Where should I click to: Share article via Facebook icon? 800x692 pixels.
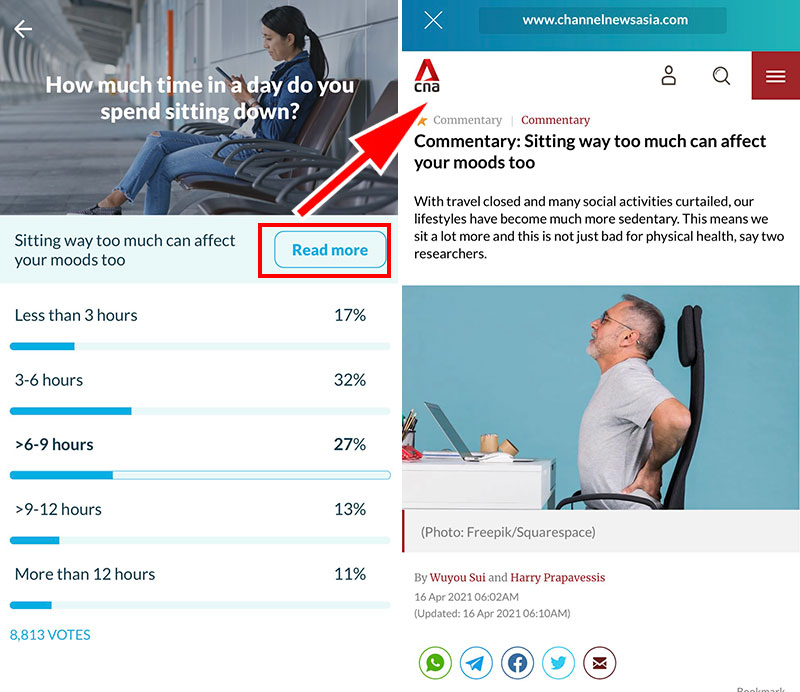click(x=517, y=663)
